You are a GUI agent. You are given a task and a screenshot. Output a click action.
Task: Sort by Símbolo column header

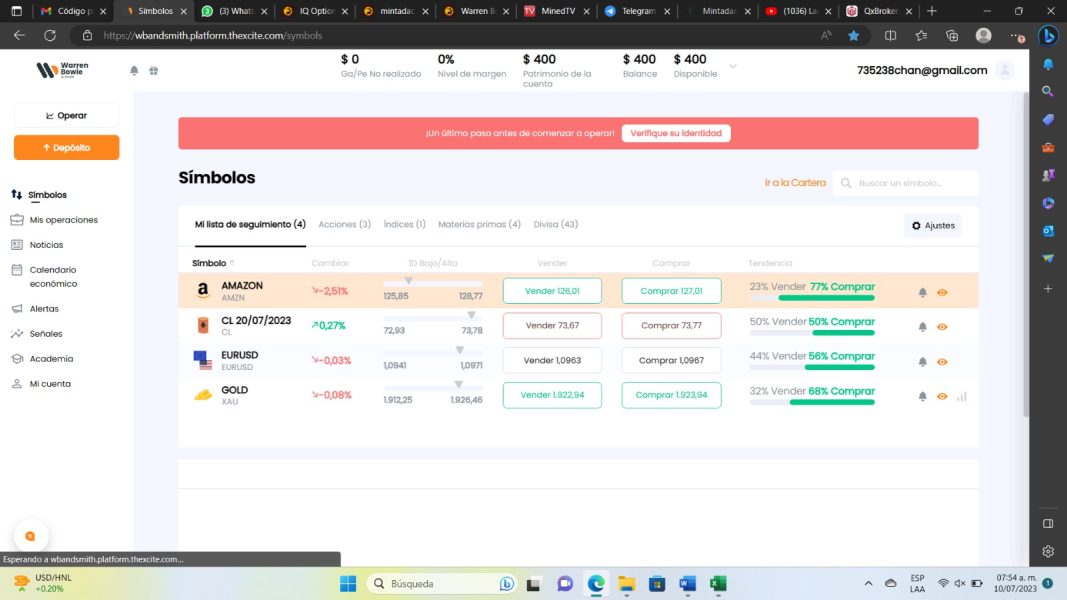coord(213,263)
